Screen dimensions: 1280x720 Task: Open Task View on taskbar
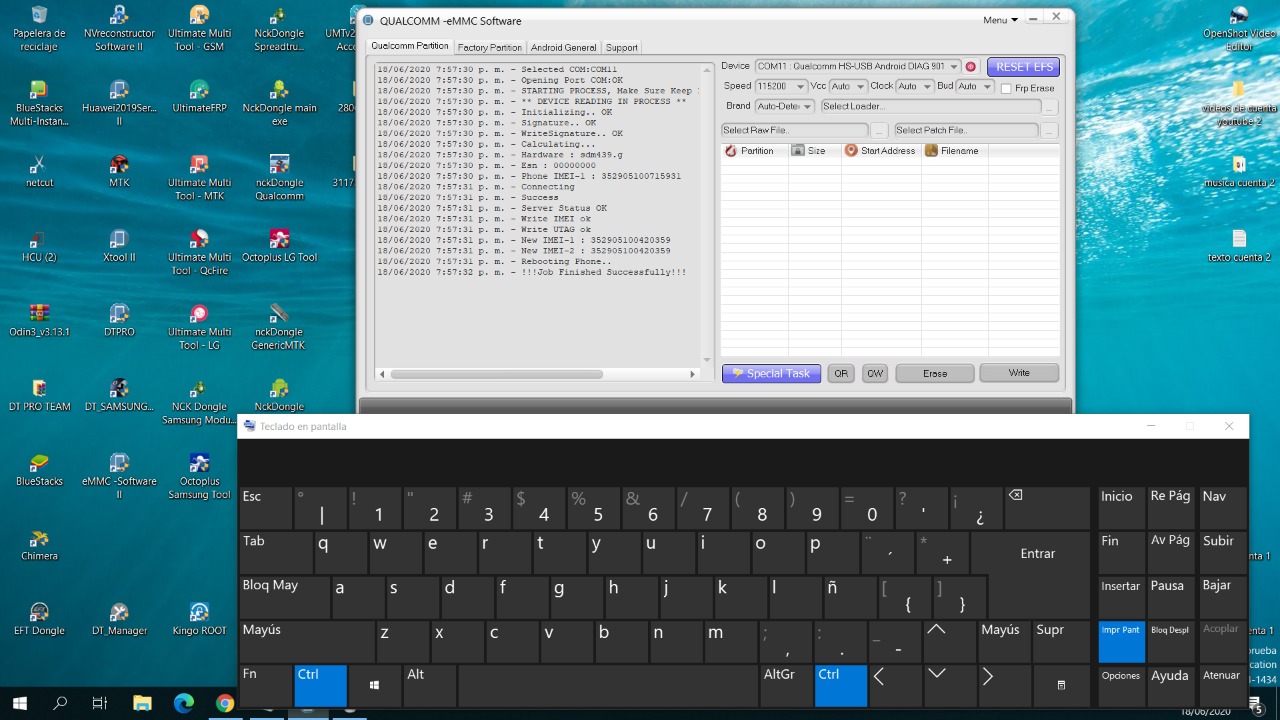99,704
